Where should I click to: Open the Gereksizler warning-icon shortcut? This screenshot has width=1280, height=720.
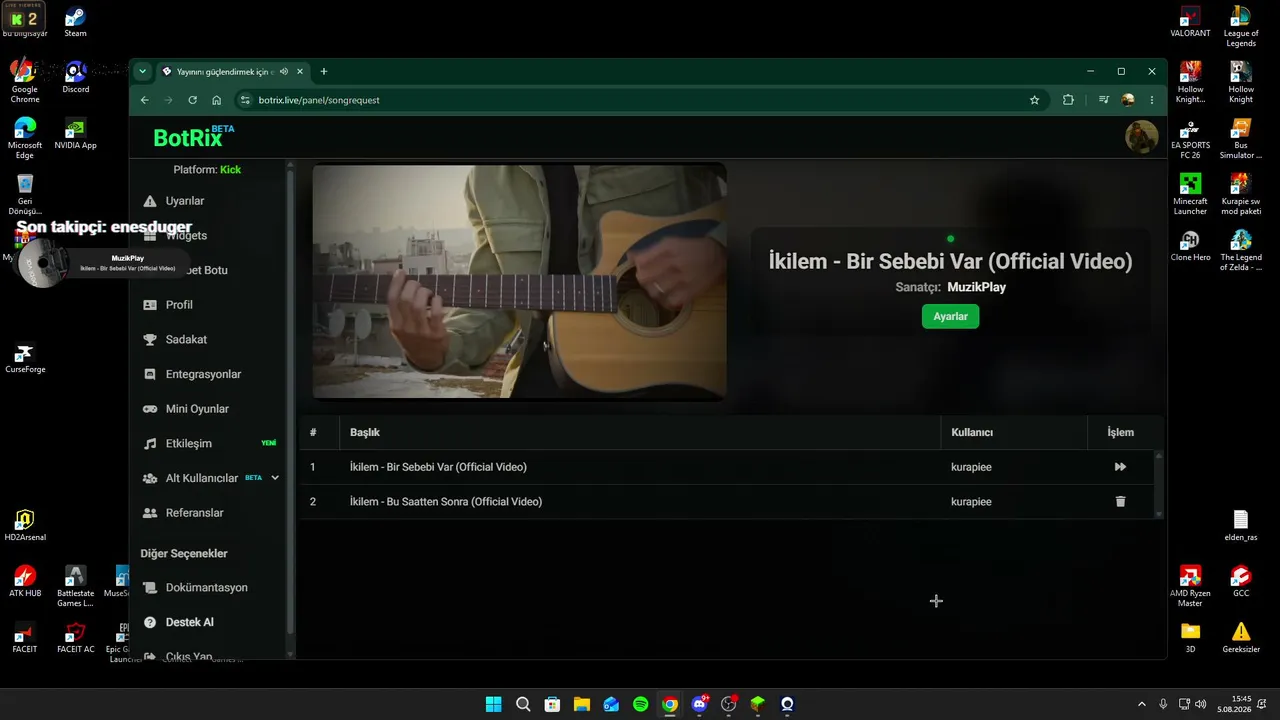click(x=1241, y=638)
